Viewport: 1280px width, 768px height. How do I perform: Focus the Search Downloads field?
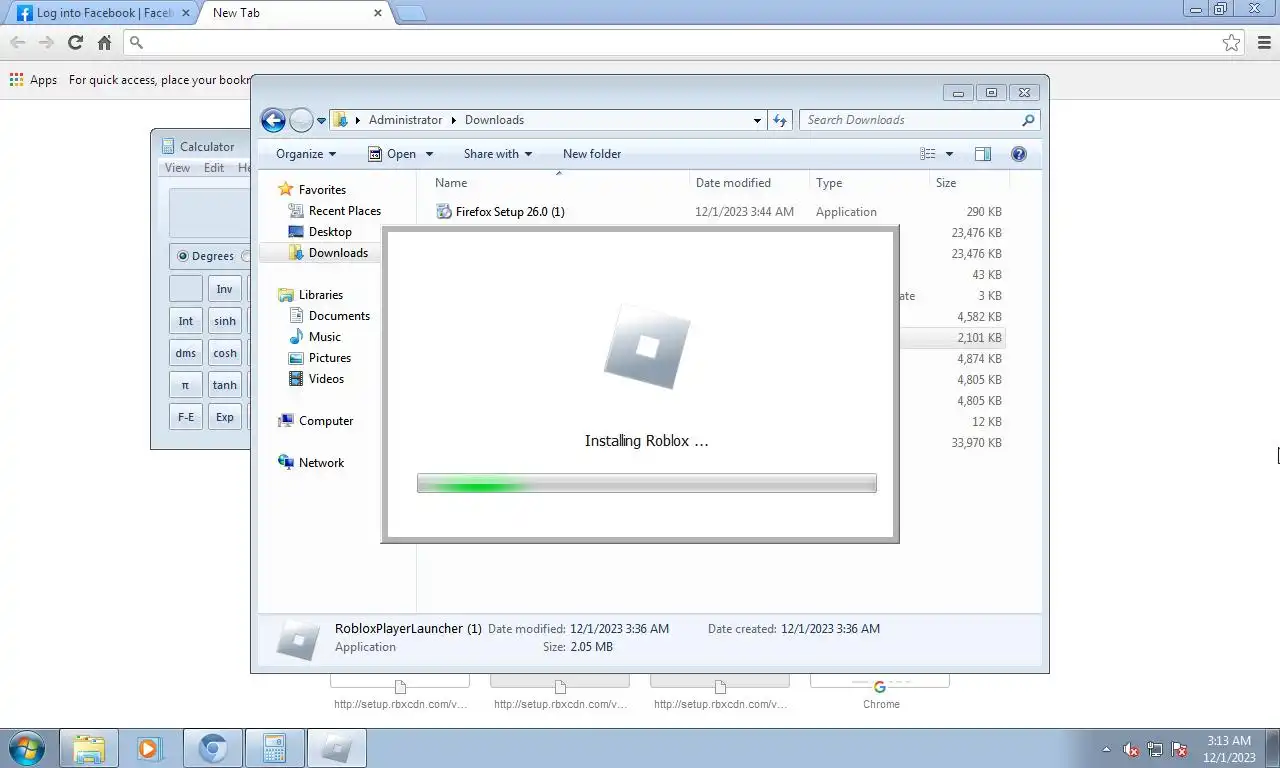click(x=919, y=120)
